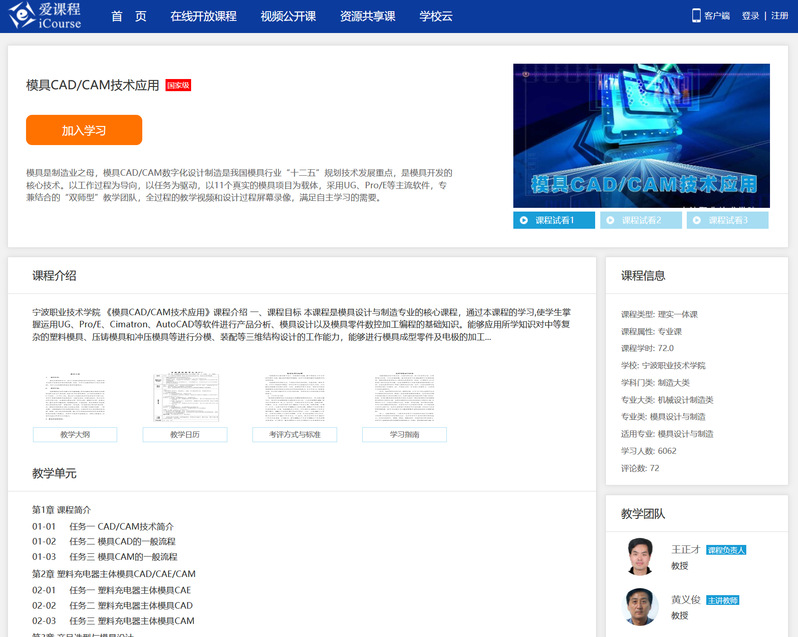798x637 pixels.
Task: Click the 考评方式与标准 label button
Action: pyautogui.click(x=295, y=435)
